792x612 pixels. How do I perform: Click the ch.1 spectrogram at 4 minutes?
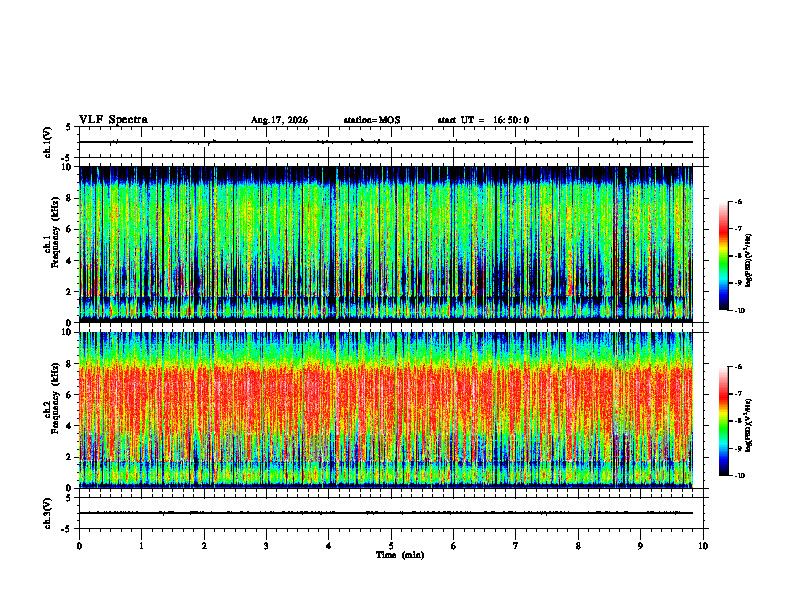point(329,244)
